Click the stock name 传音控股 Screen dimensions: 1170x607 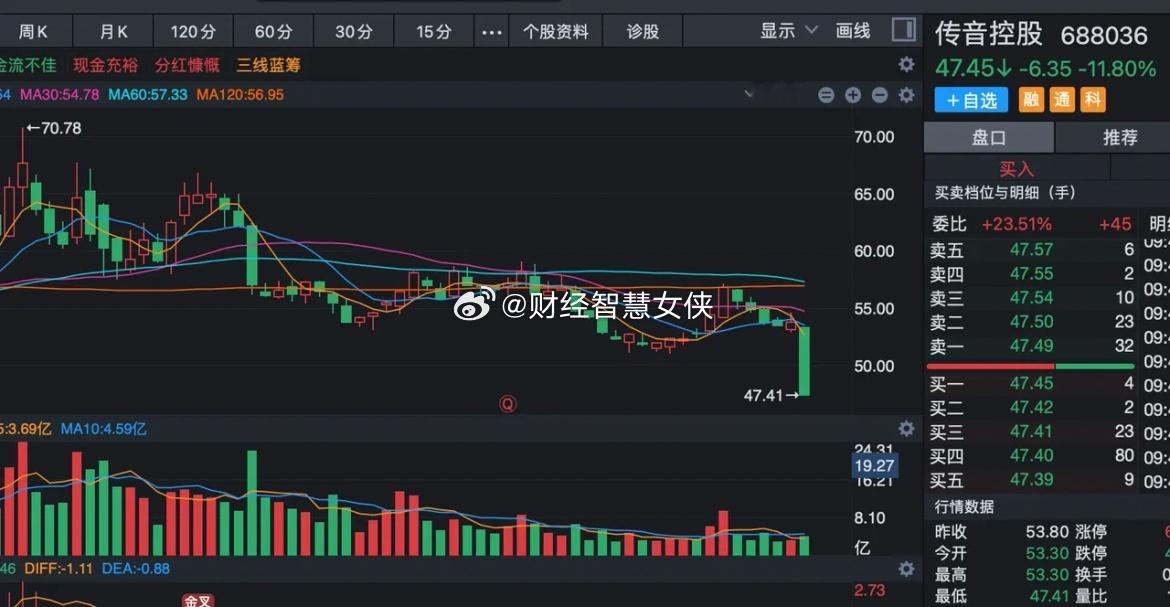(989, 34)
